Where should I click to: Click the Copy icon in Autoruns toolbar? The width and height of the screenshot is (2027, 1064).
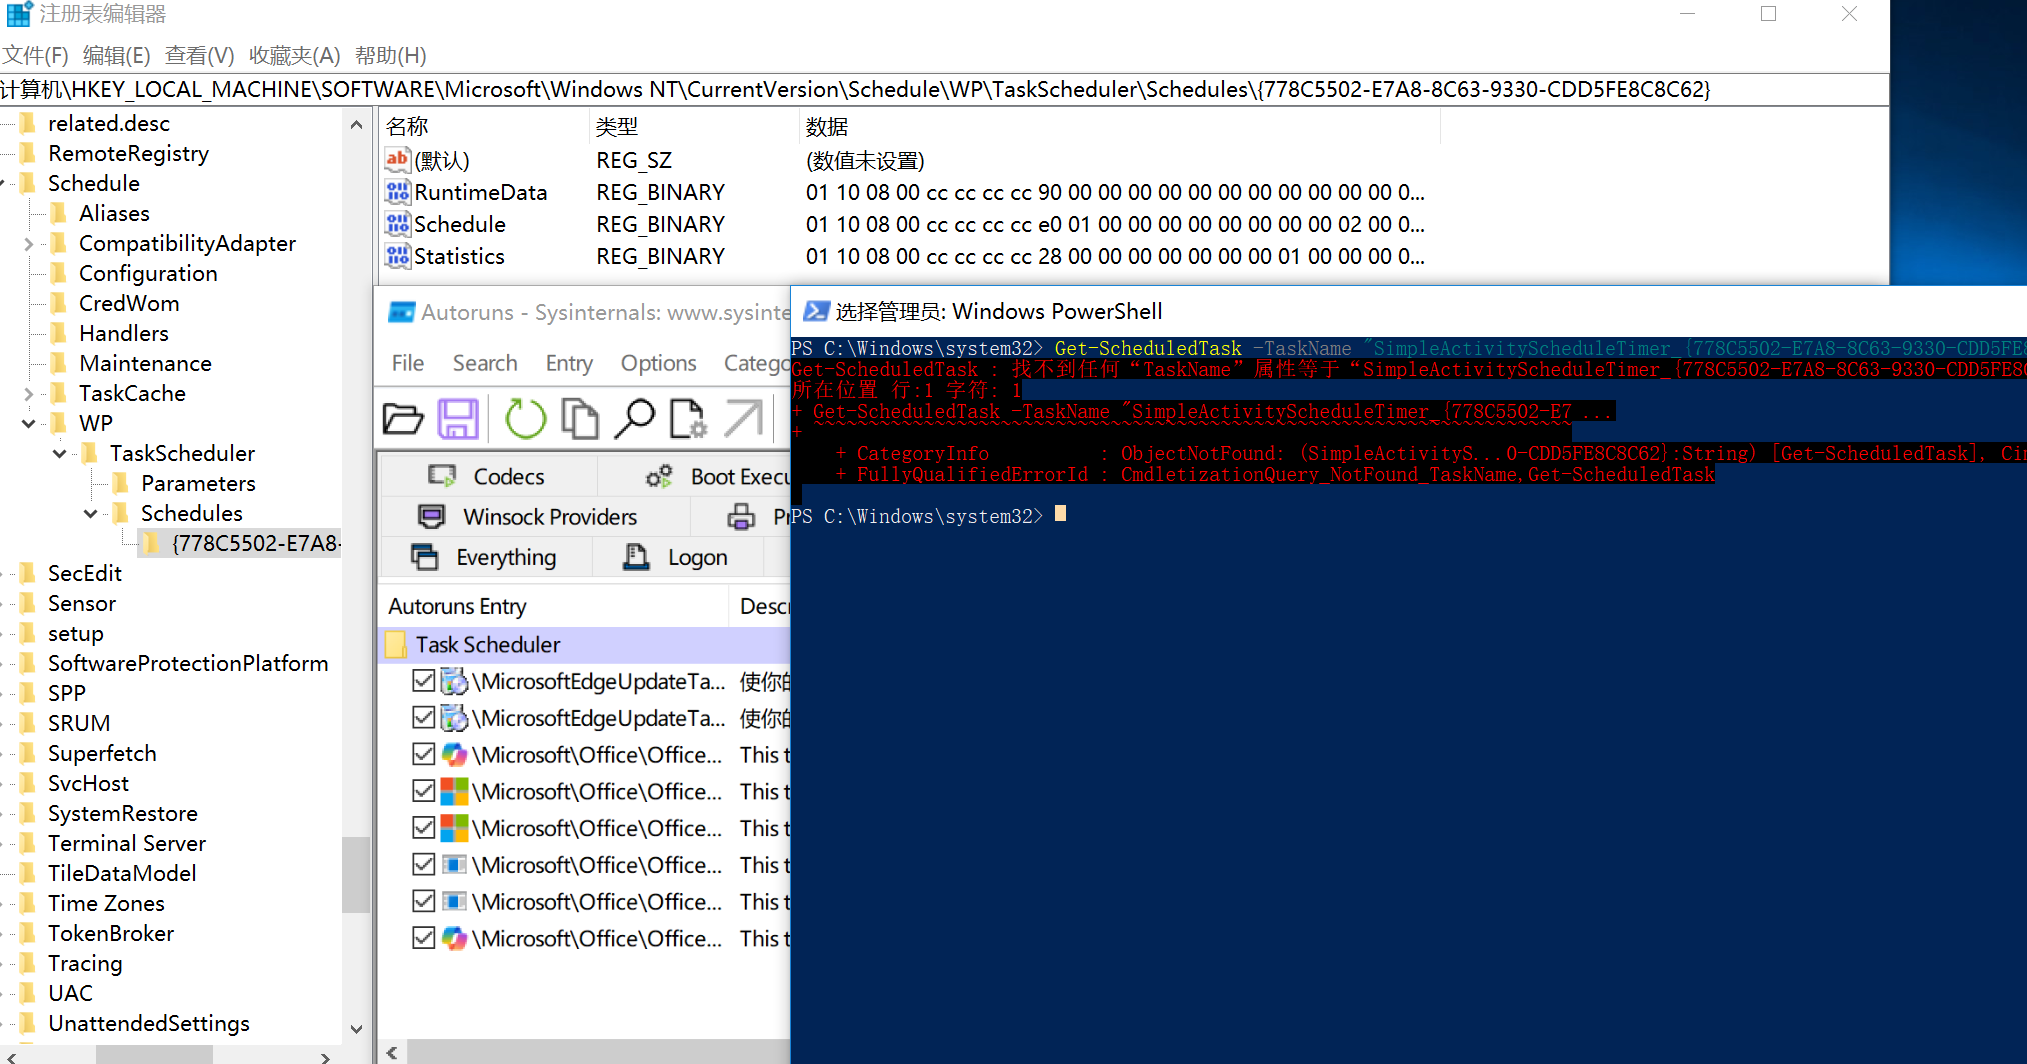[580, 419]
